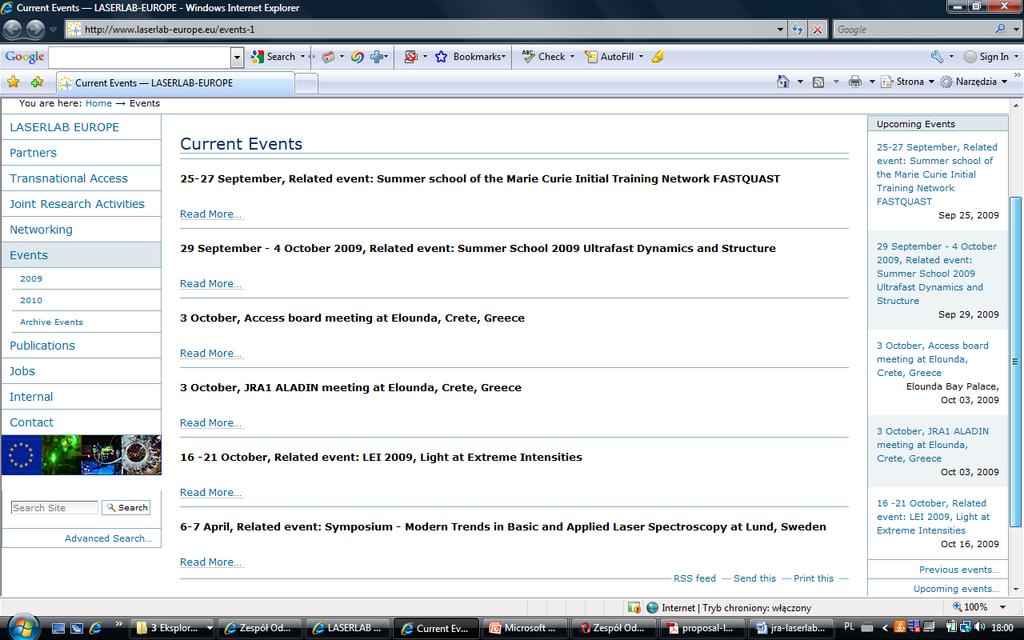The image size is (1024, 640).
Task: Click the Home breadcrumb link
Action: 98,103
